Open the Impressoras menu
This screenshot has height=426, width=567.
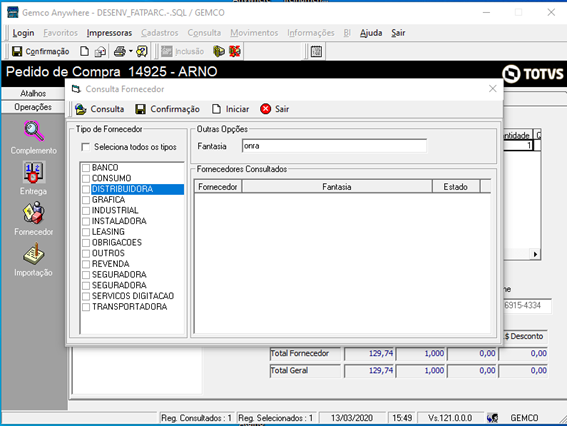point(109,33)
